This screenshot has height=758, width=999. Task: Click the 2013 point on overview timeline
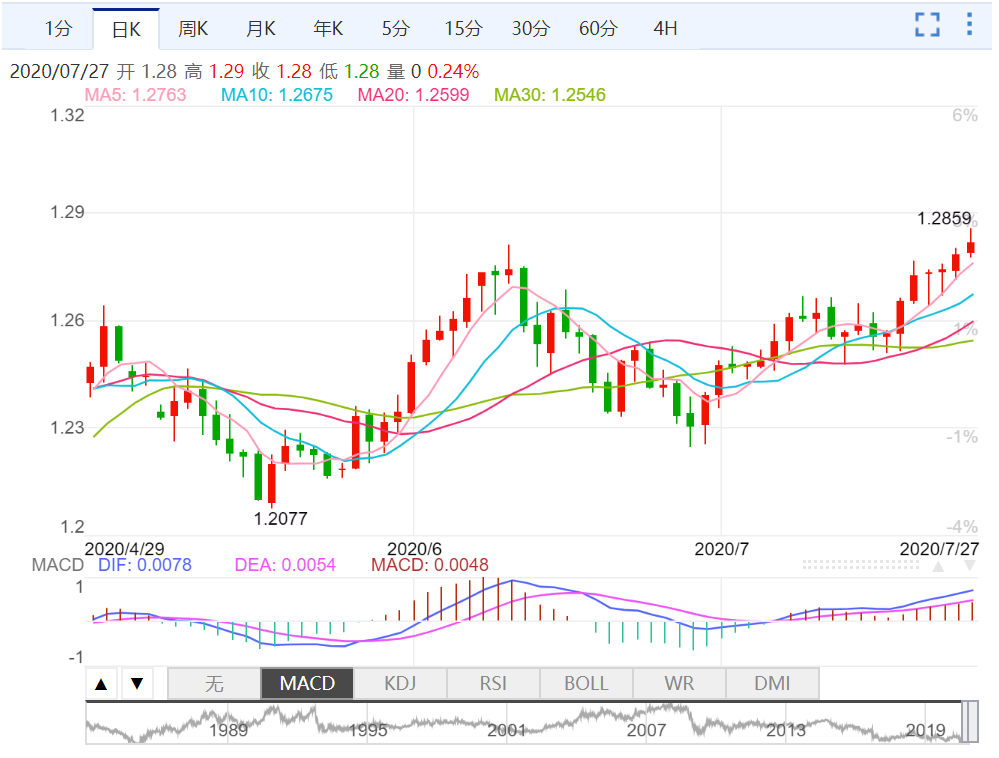(x=786, y=730)
